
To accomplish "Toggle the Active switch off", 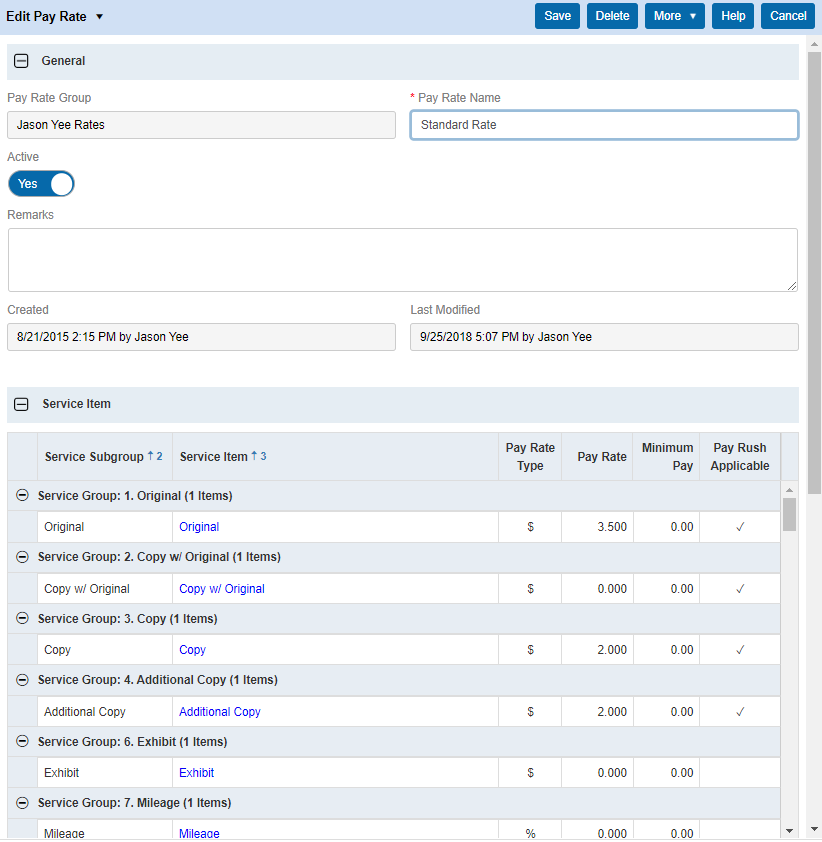I will (x=41, y=184).
